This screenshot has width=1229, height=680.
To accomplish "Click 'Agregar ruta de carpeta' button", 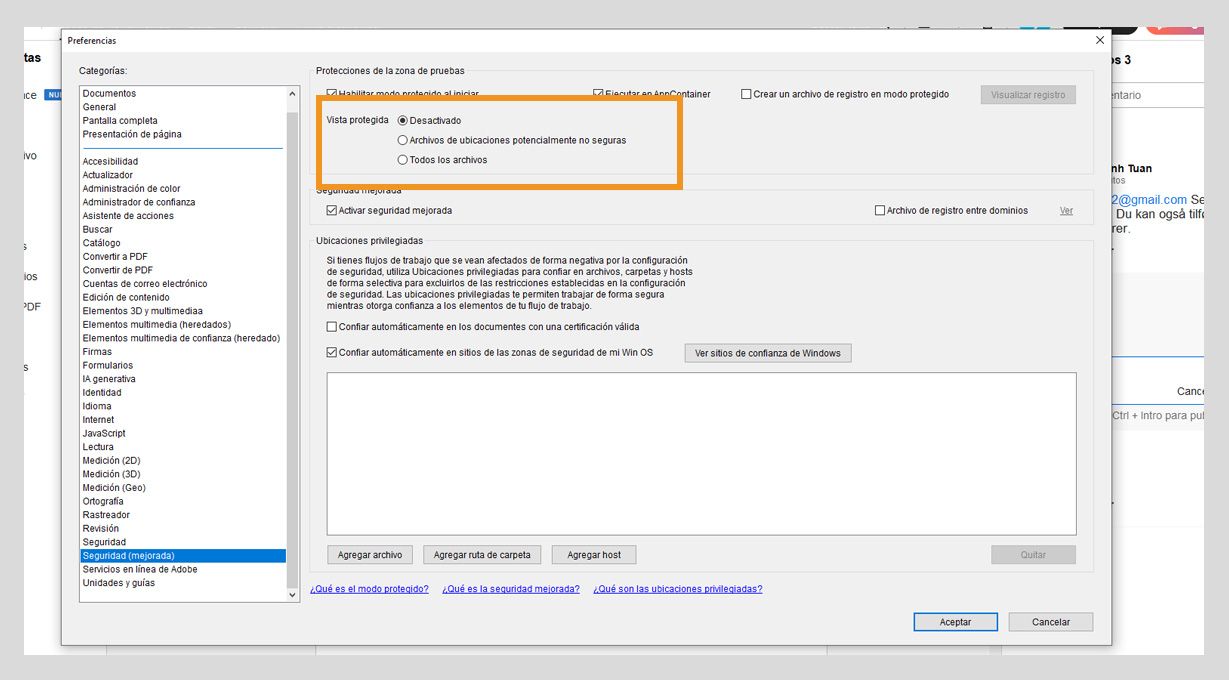I will pyautogui.click(x=483, y=554).
